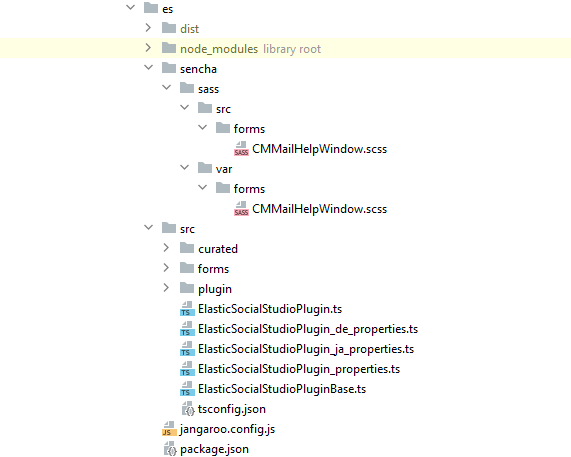Viewport: 571px width, 457px height.
Task: Collapse the forms chevron under var
Action: pyautogui.click(x=202, y=188)
